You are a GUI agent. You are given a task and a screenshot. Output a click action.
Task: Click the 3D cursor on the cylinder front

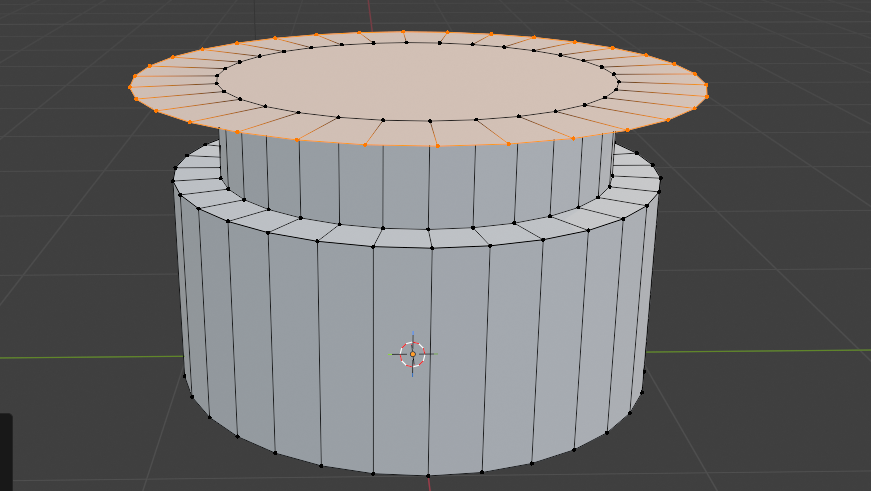coord(413,354)
